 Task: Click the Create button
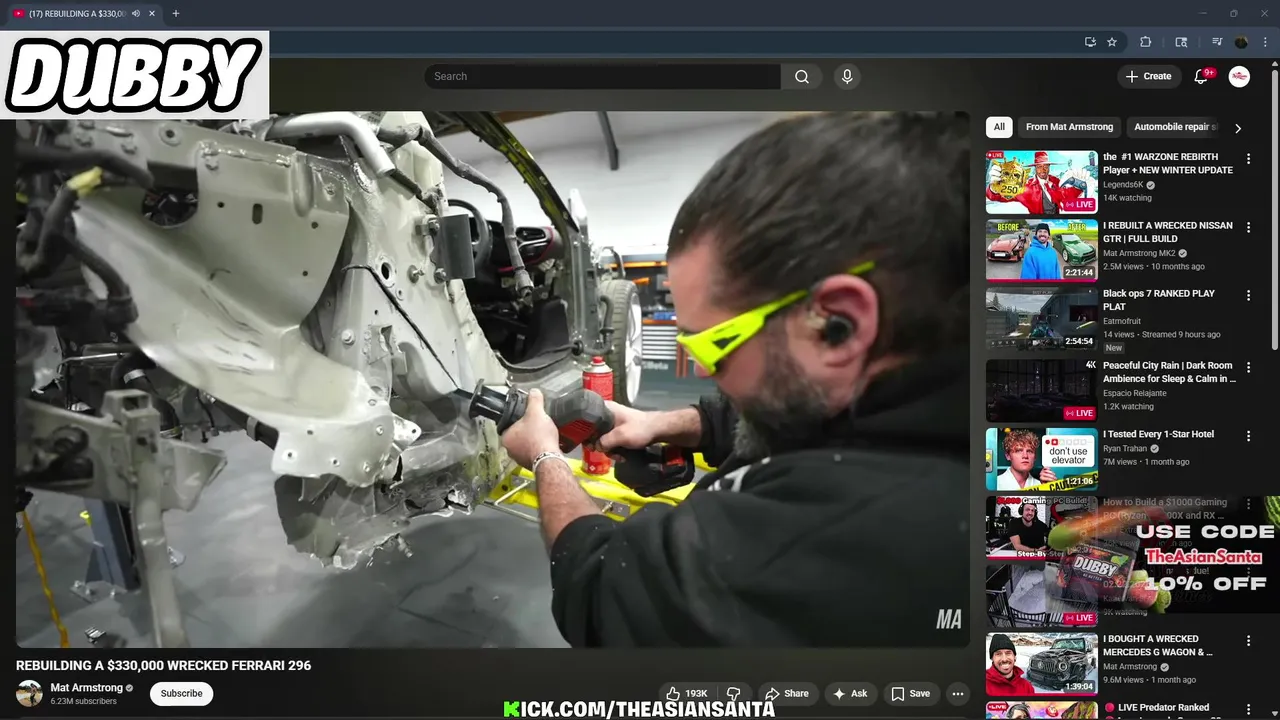point(1148,76)
